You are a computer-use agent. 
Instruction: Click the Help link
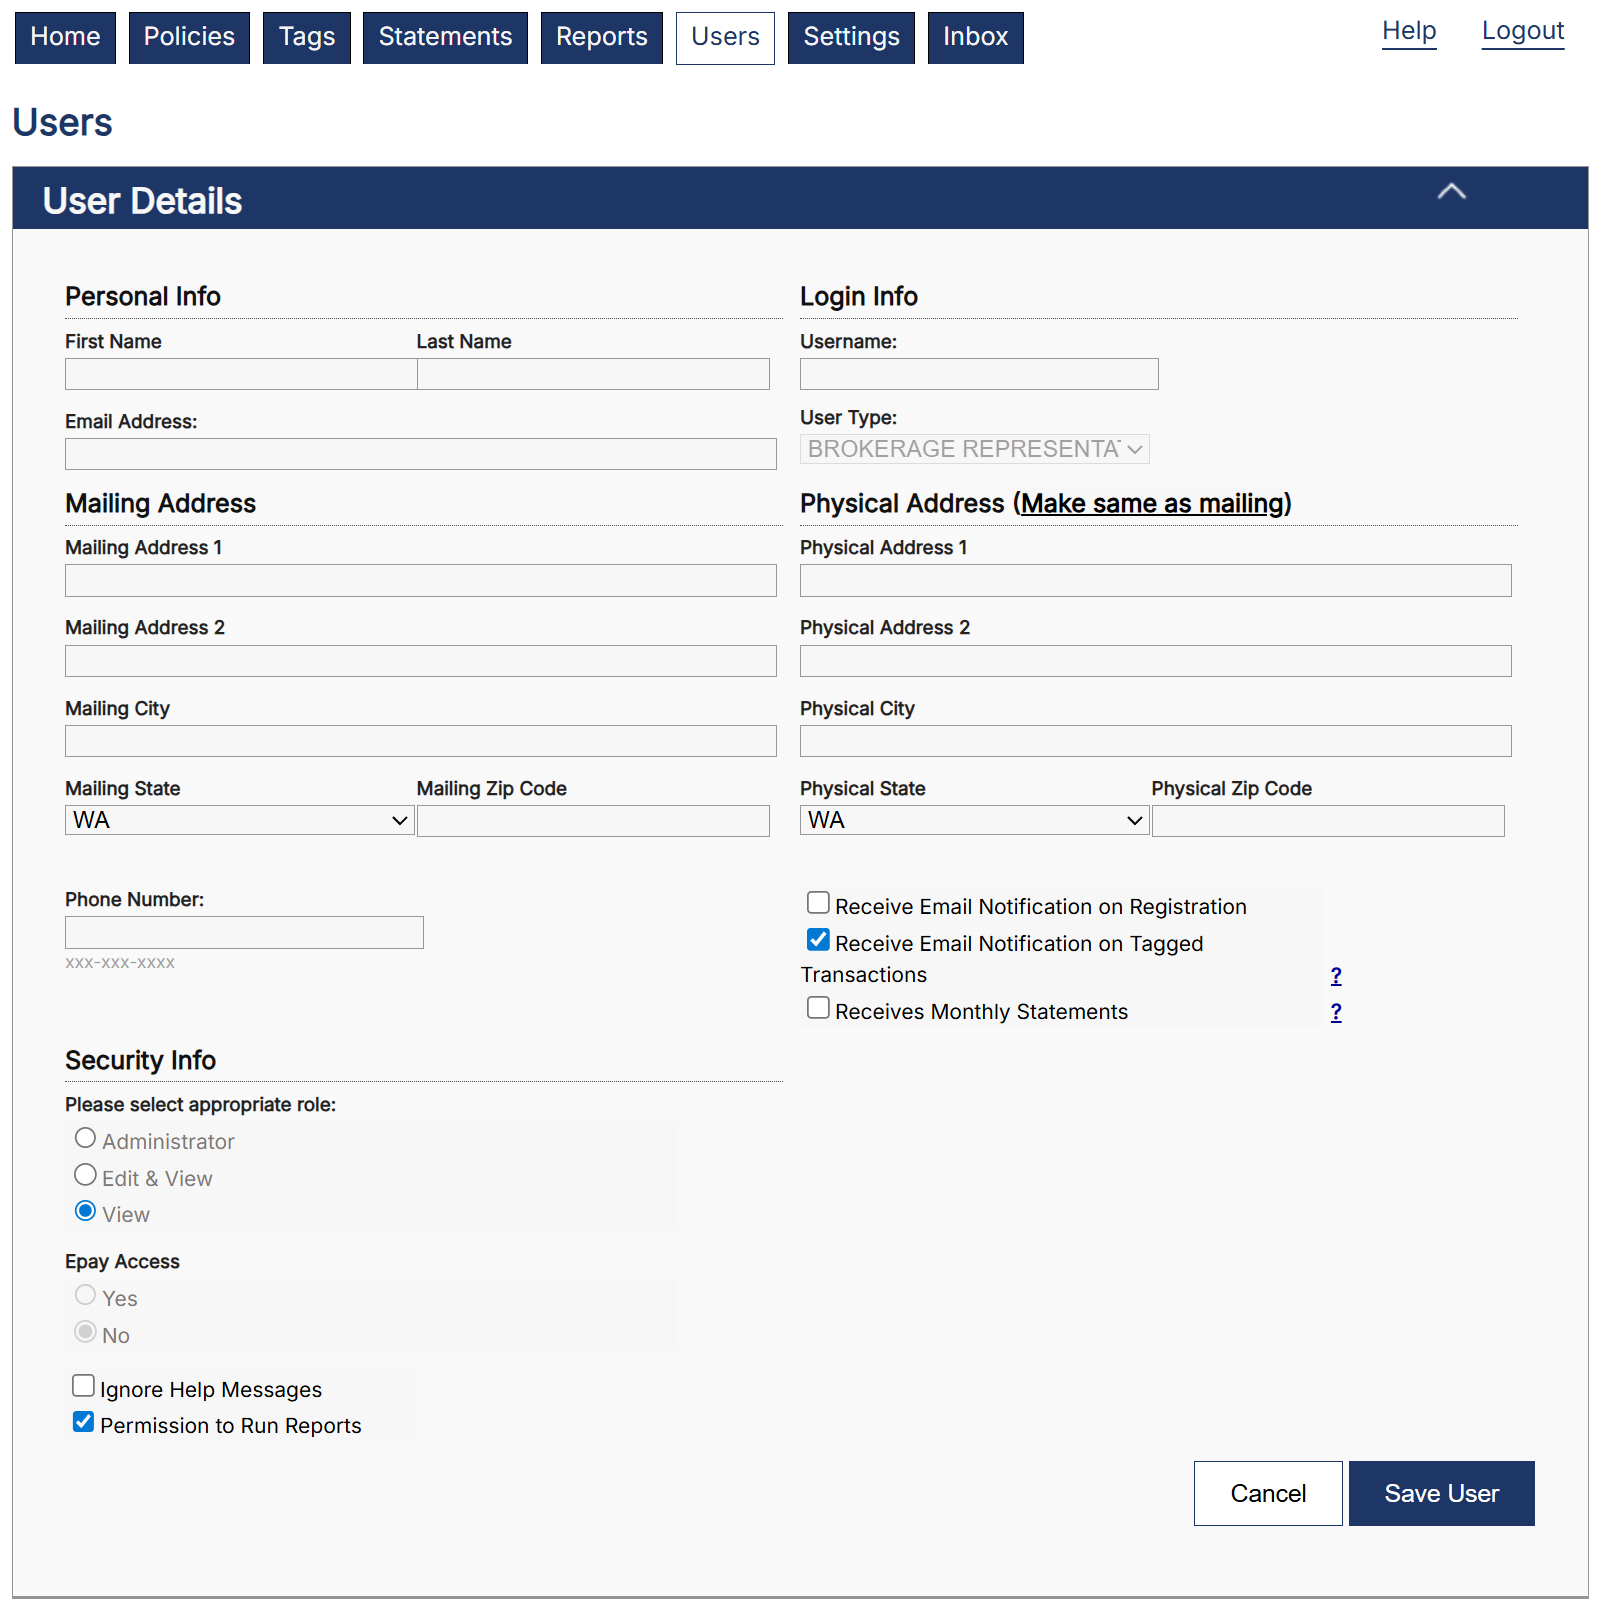click(x=1409, y=31)
